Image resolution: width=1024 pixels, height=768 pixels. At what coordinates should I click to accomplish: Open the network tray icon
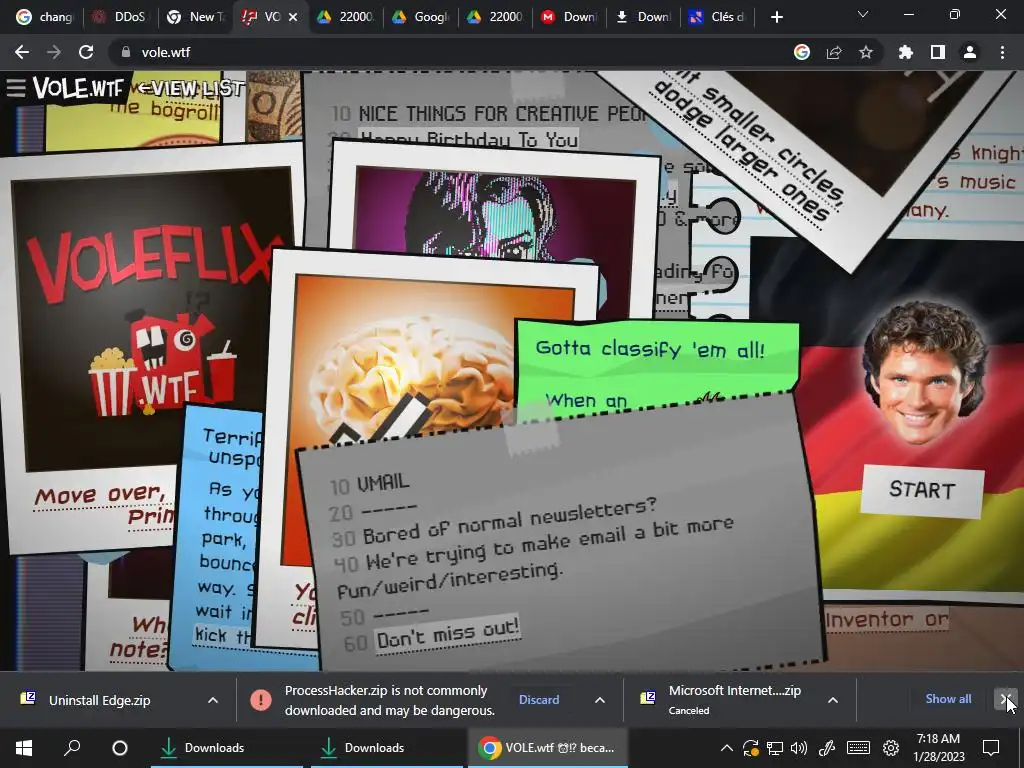coord(775,748)
